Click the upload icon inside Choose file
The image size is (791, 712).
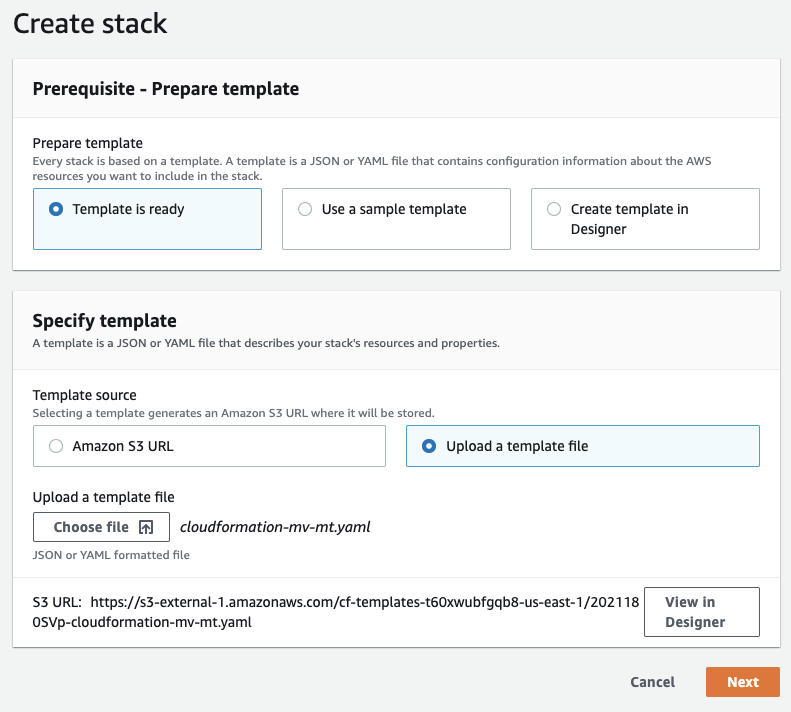click(x=146, y=527)
